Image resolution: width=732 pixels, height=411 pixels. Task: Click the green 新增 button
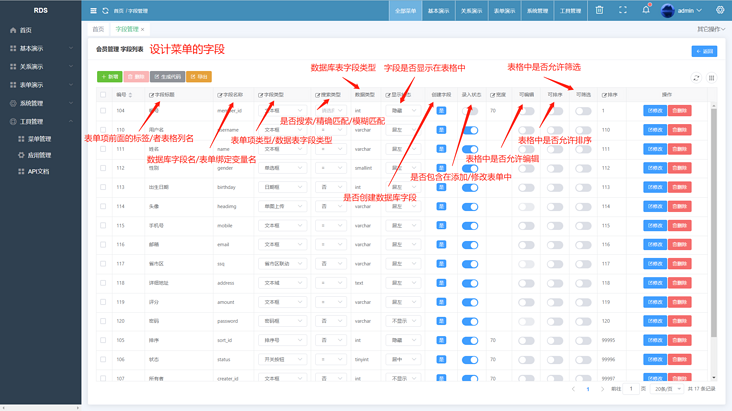tap(110, 77)
